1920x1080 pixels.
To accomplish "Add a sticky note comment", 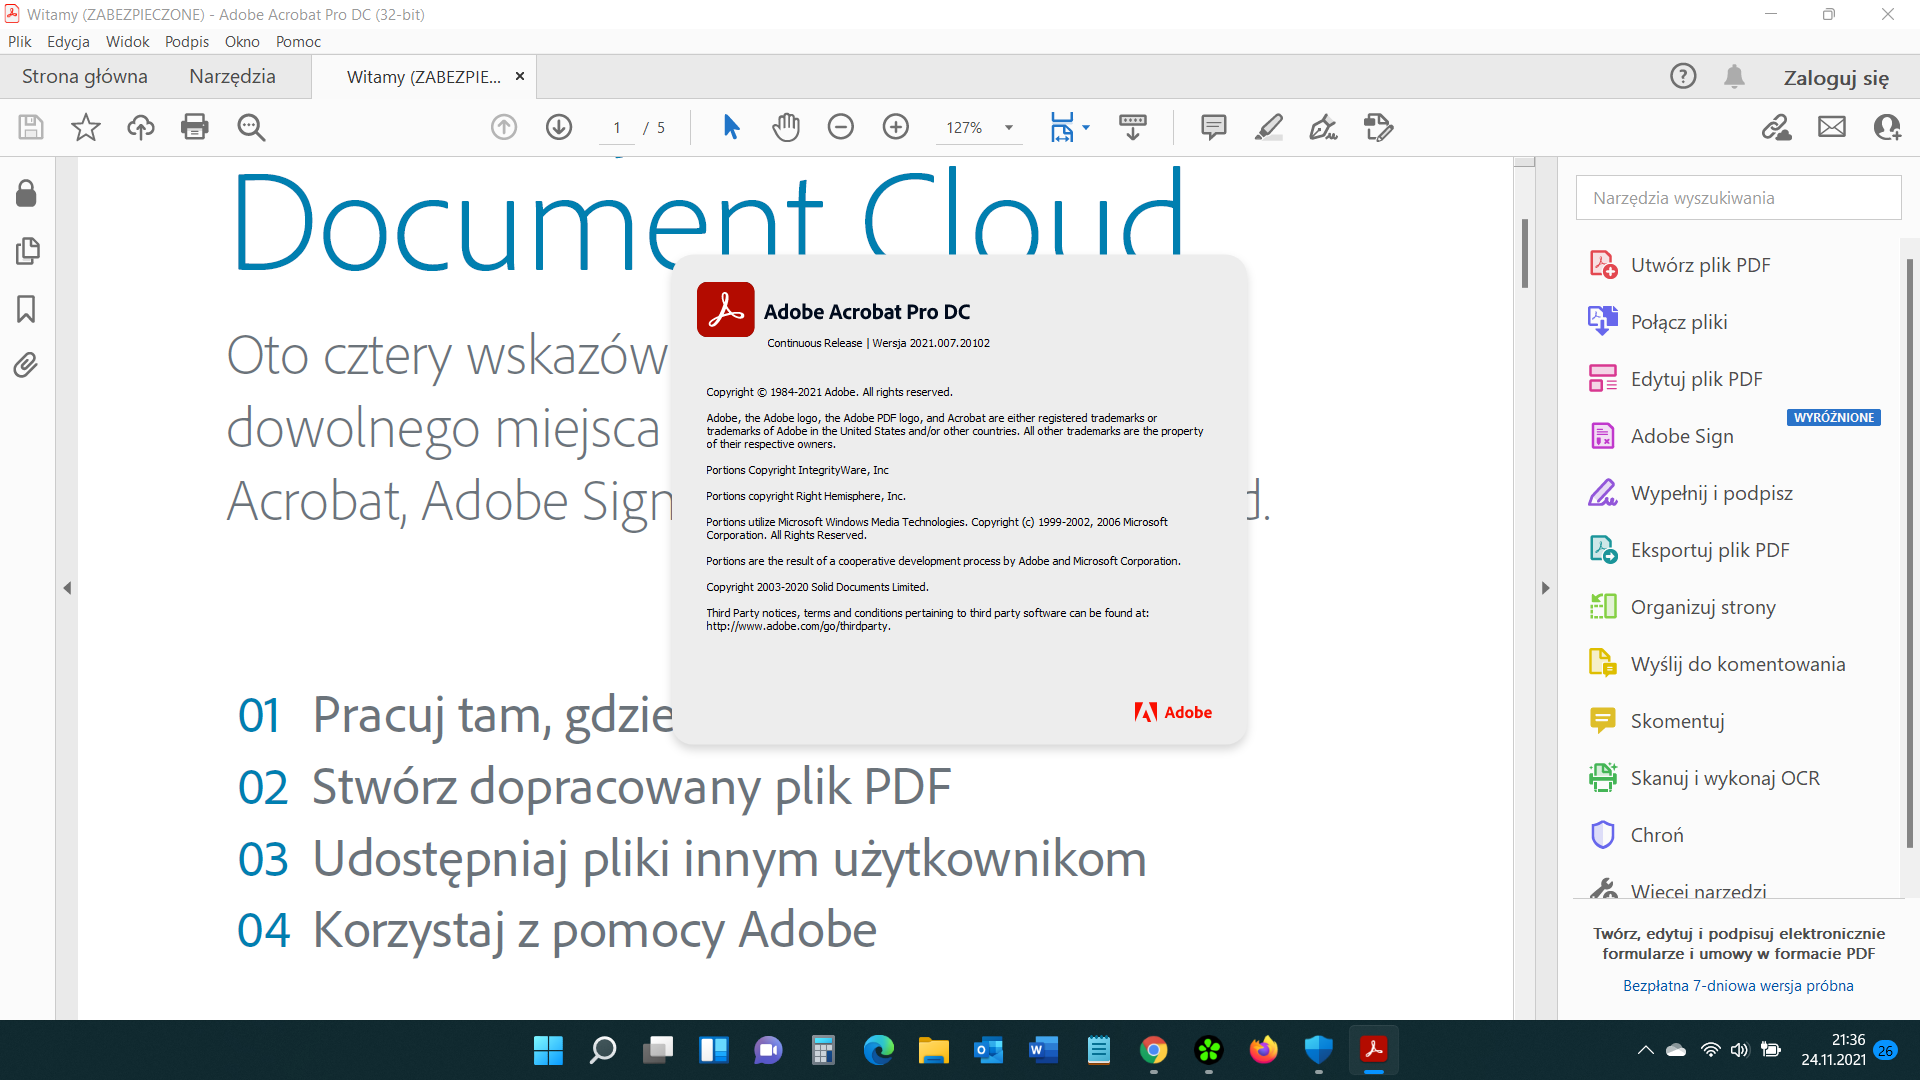I will pyautogui.click(x=1213, y=127).
